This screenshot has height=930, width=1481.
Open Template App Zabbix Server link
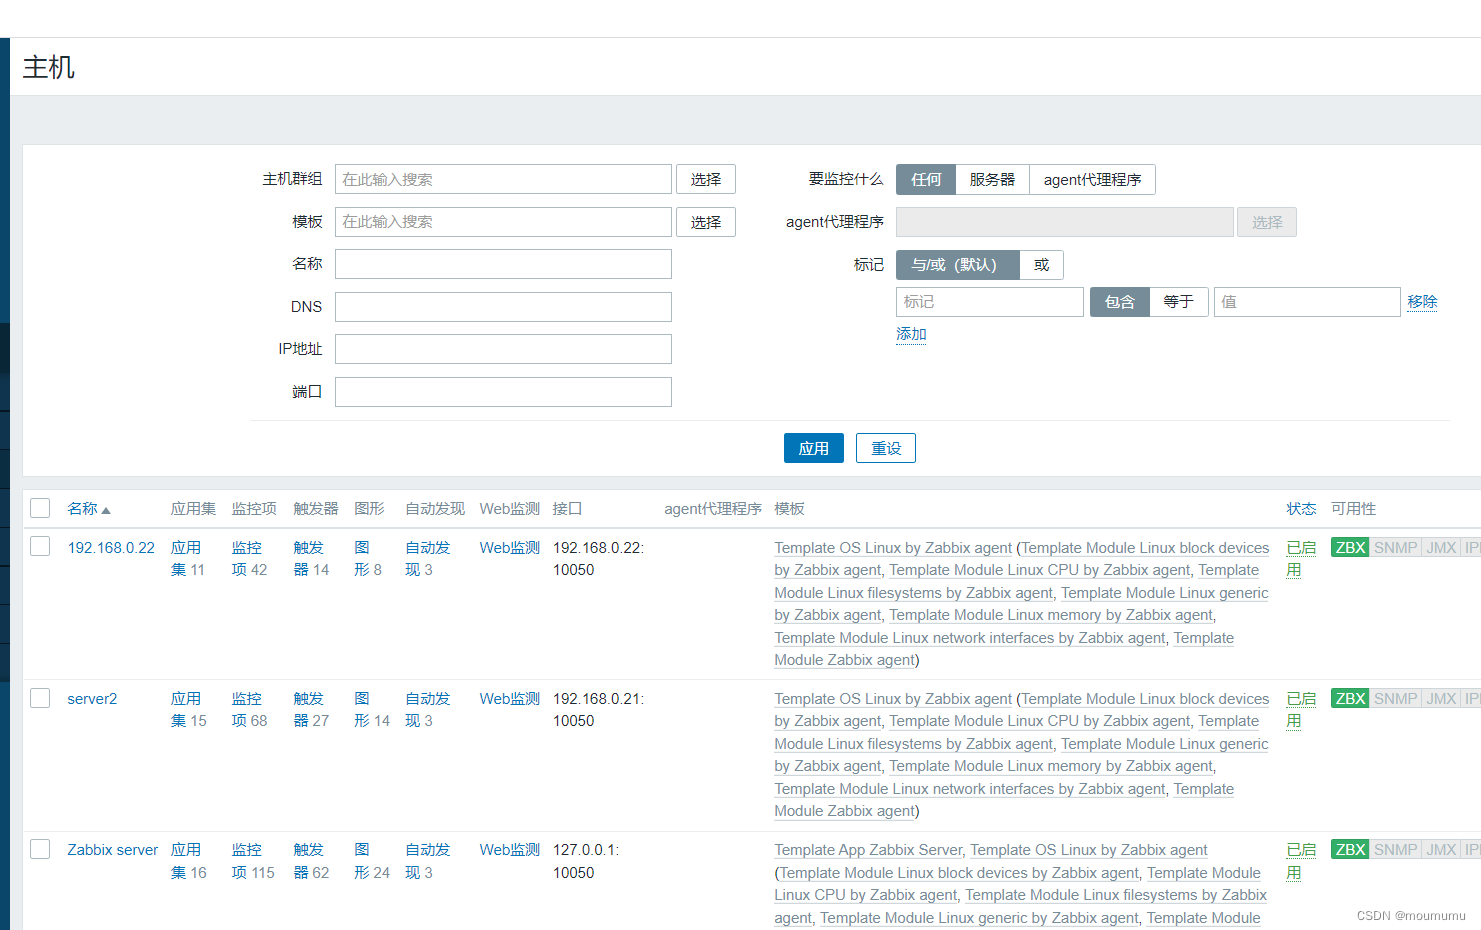tap(868, 849)
